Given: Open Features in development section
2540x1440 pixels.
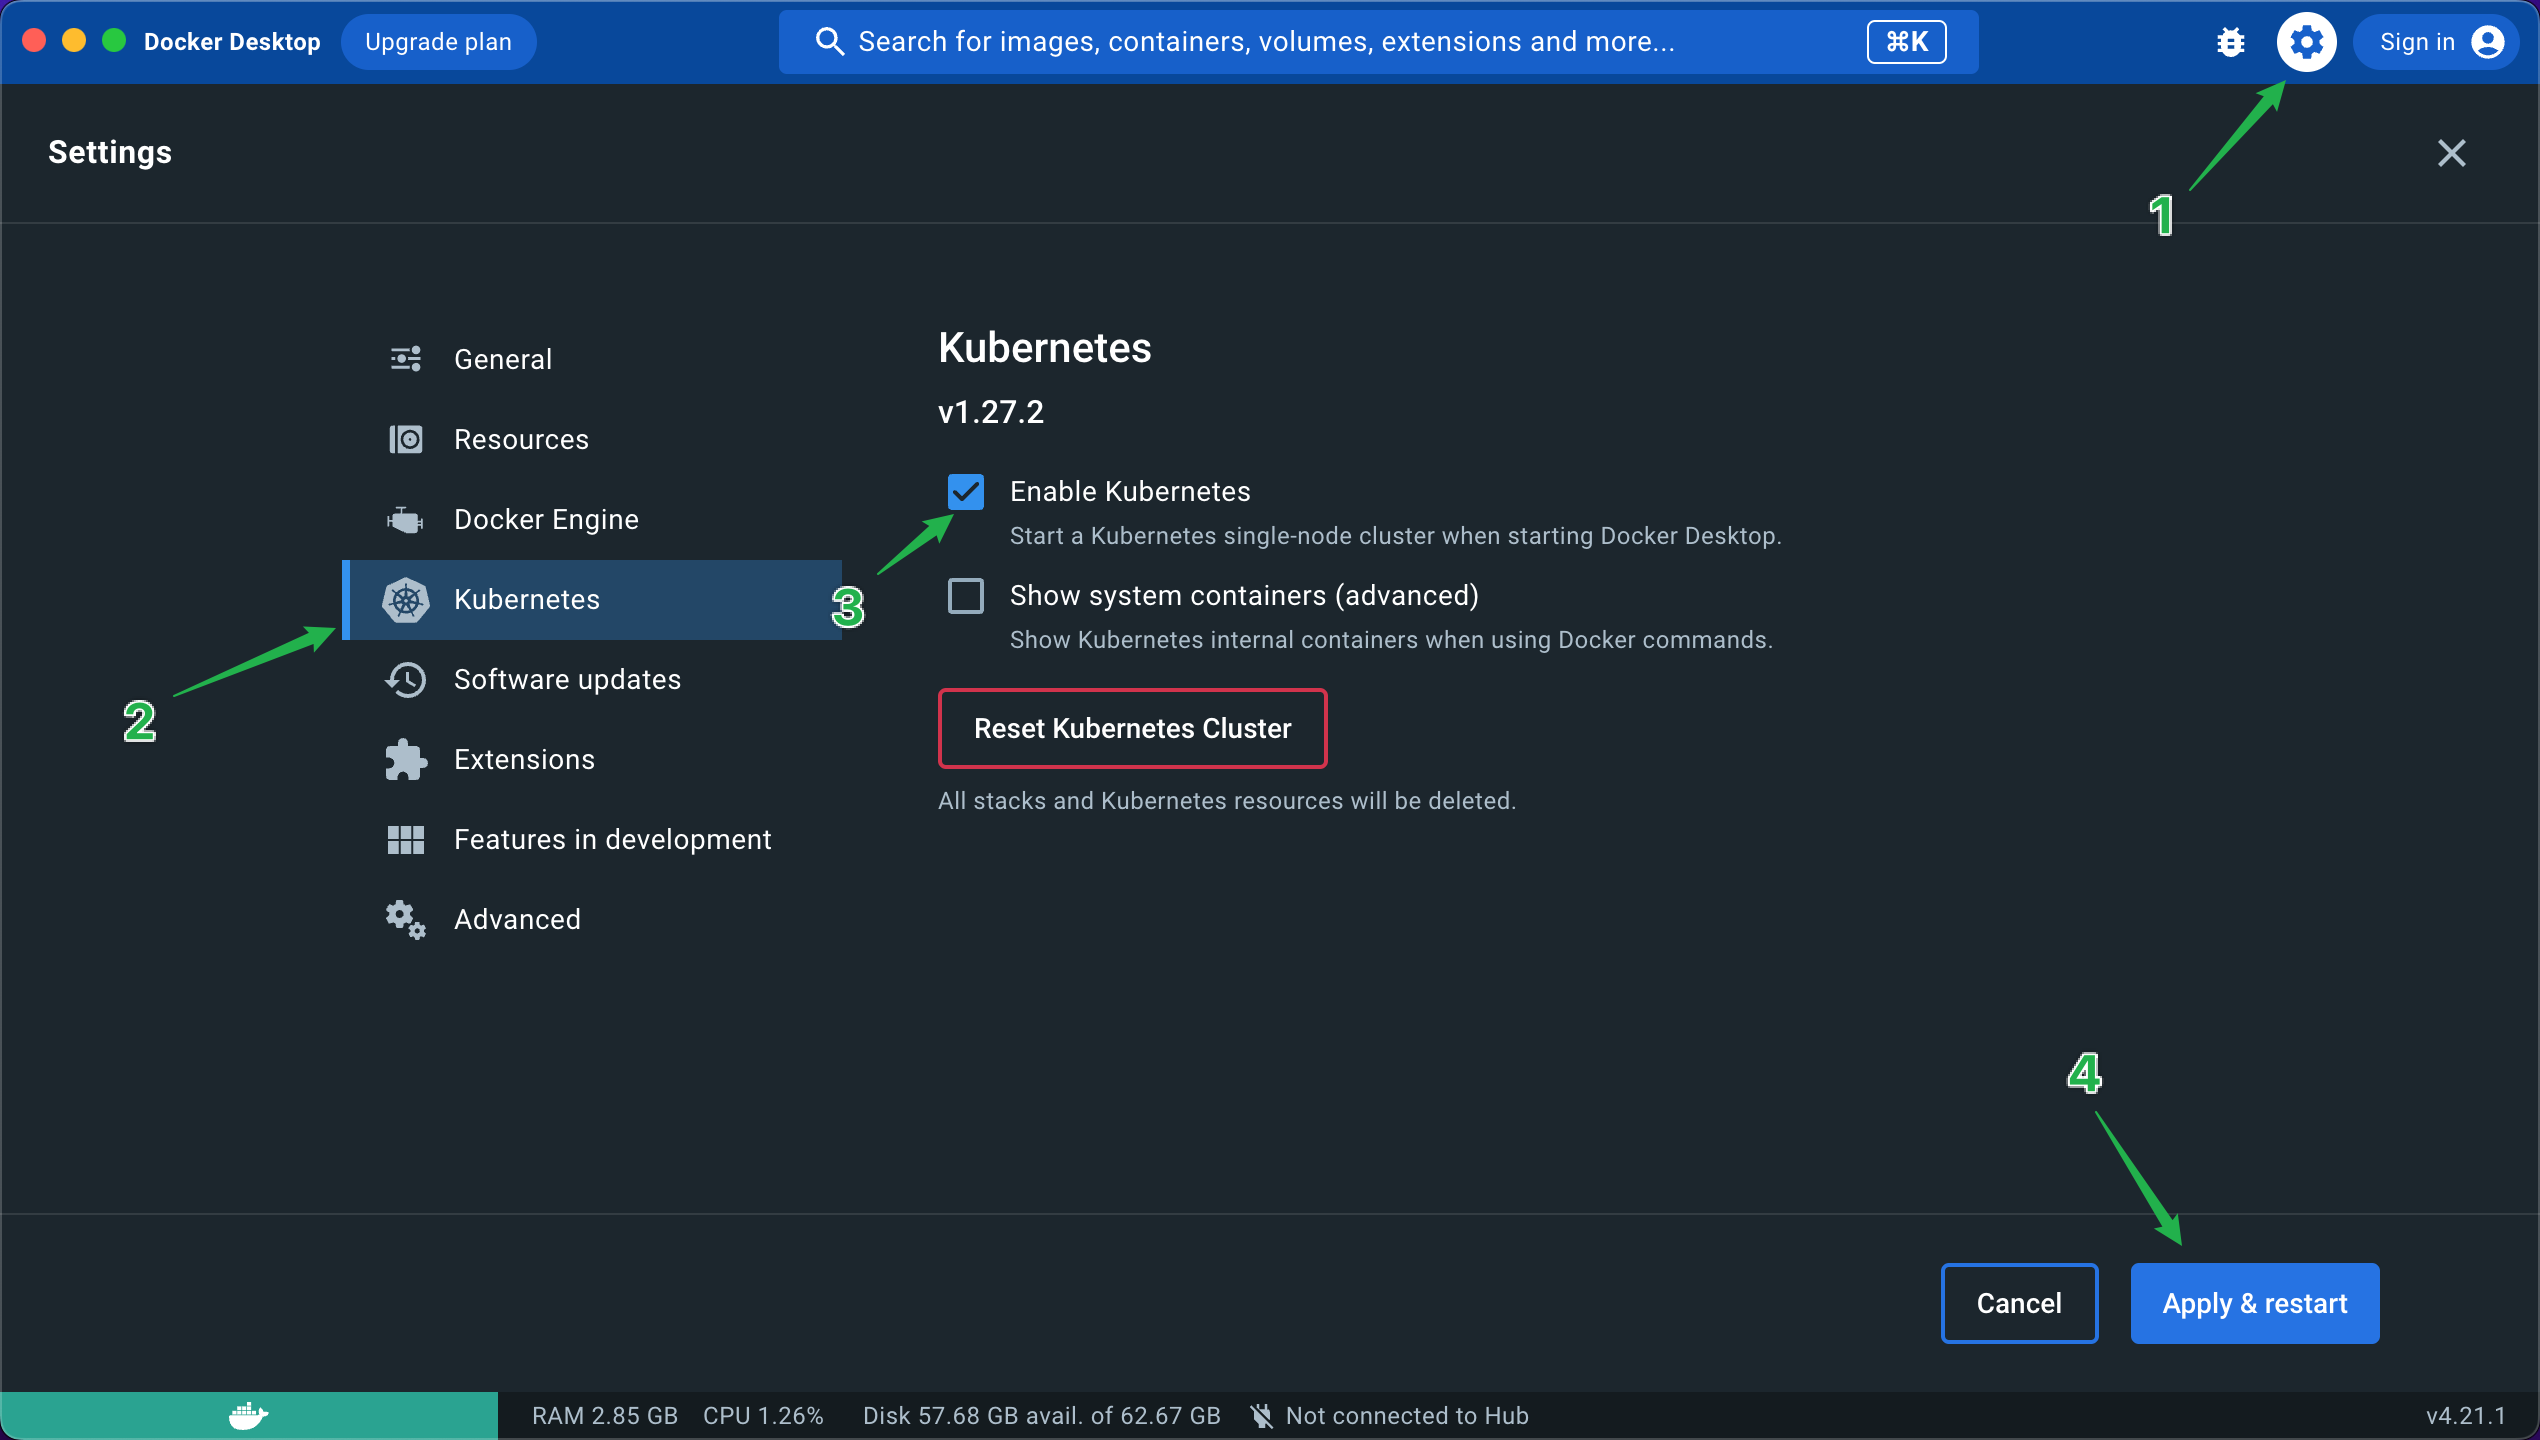Looking at the screenshot, I should 612,840.
